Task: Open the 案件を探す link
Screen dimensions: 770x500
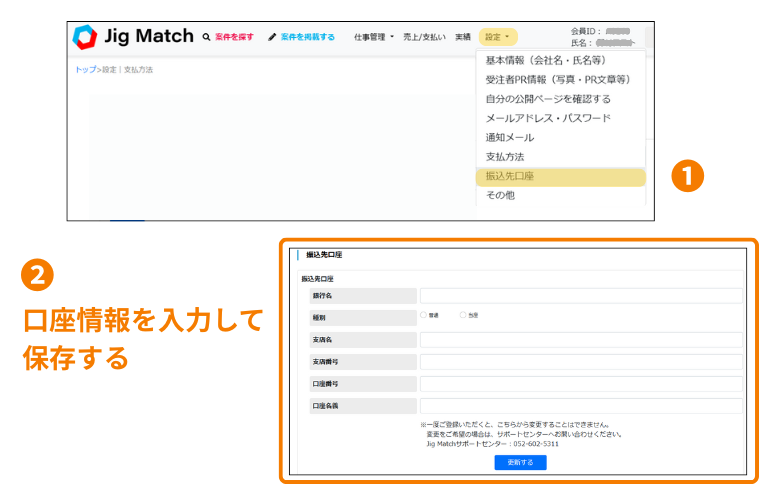Action: [x=234, y=37]
